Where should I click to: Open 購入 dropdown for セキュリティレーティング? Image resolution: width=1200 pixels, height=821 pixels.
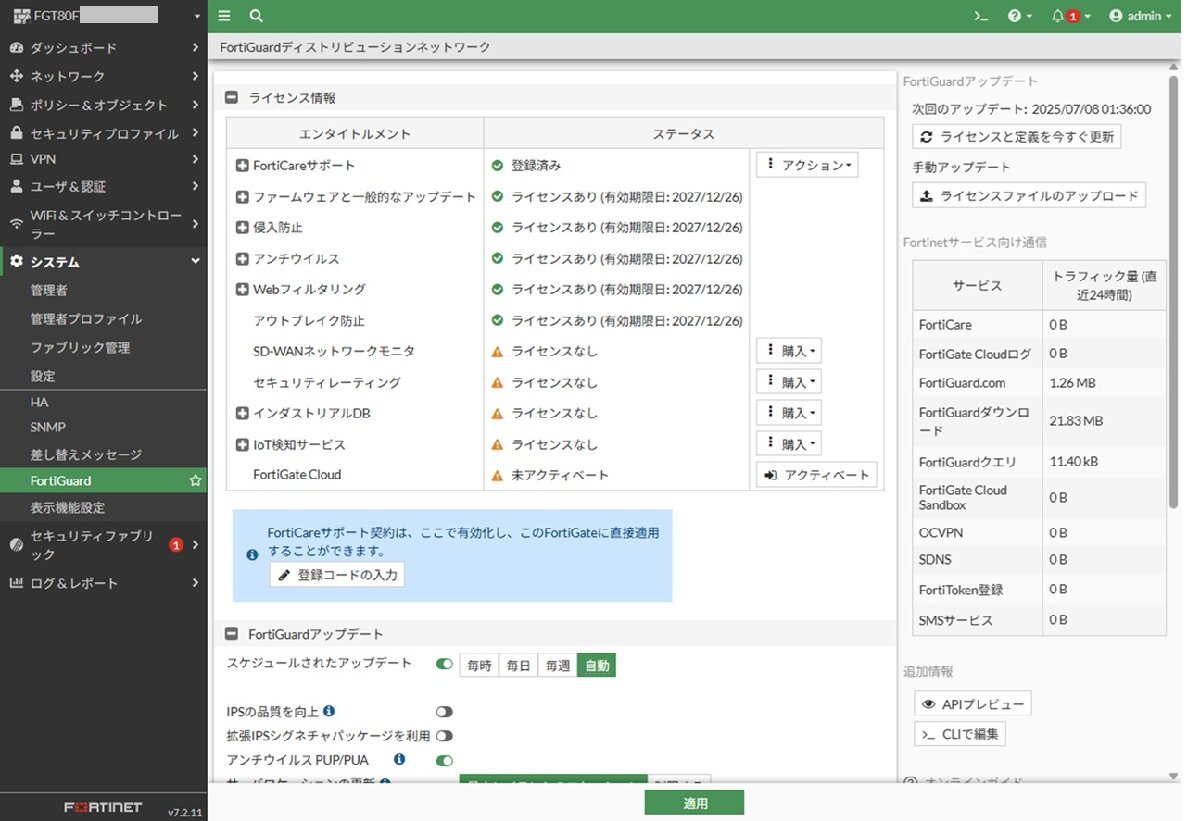tap(789, 382)
